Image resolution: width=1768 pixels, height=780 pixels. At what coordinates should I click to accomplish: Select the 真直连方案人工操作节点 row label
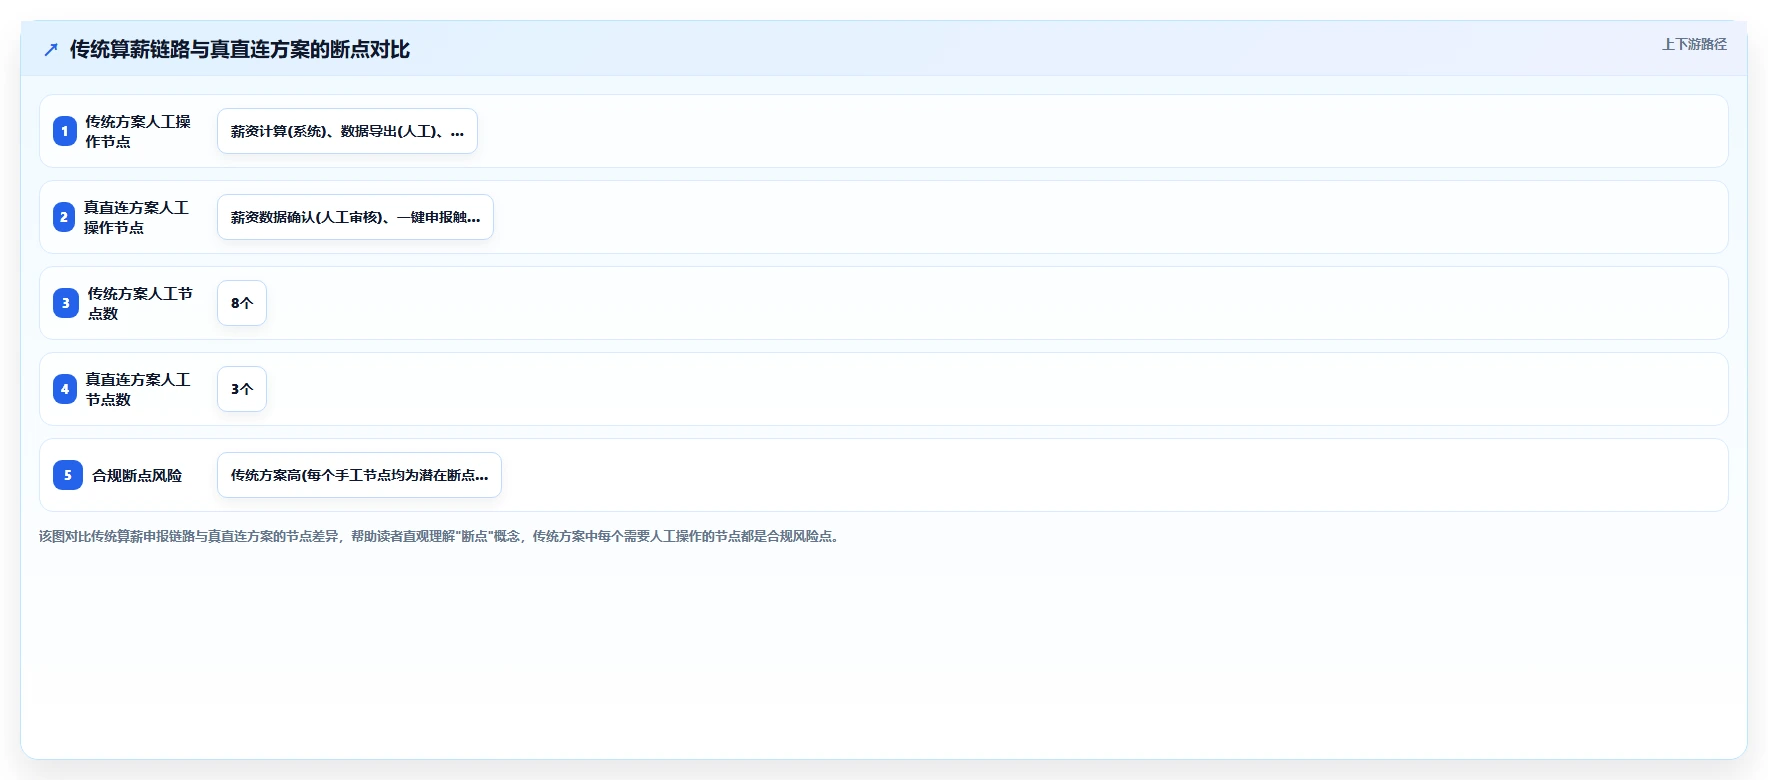coord(136,217)
